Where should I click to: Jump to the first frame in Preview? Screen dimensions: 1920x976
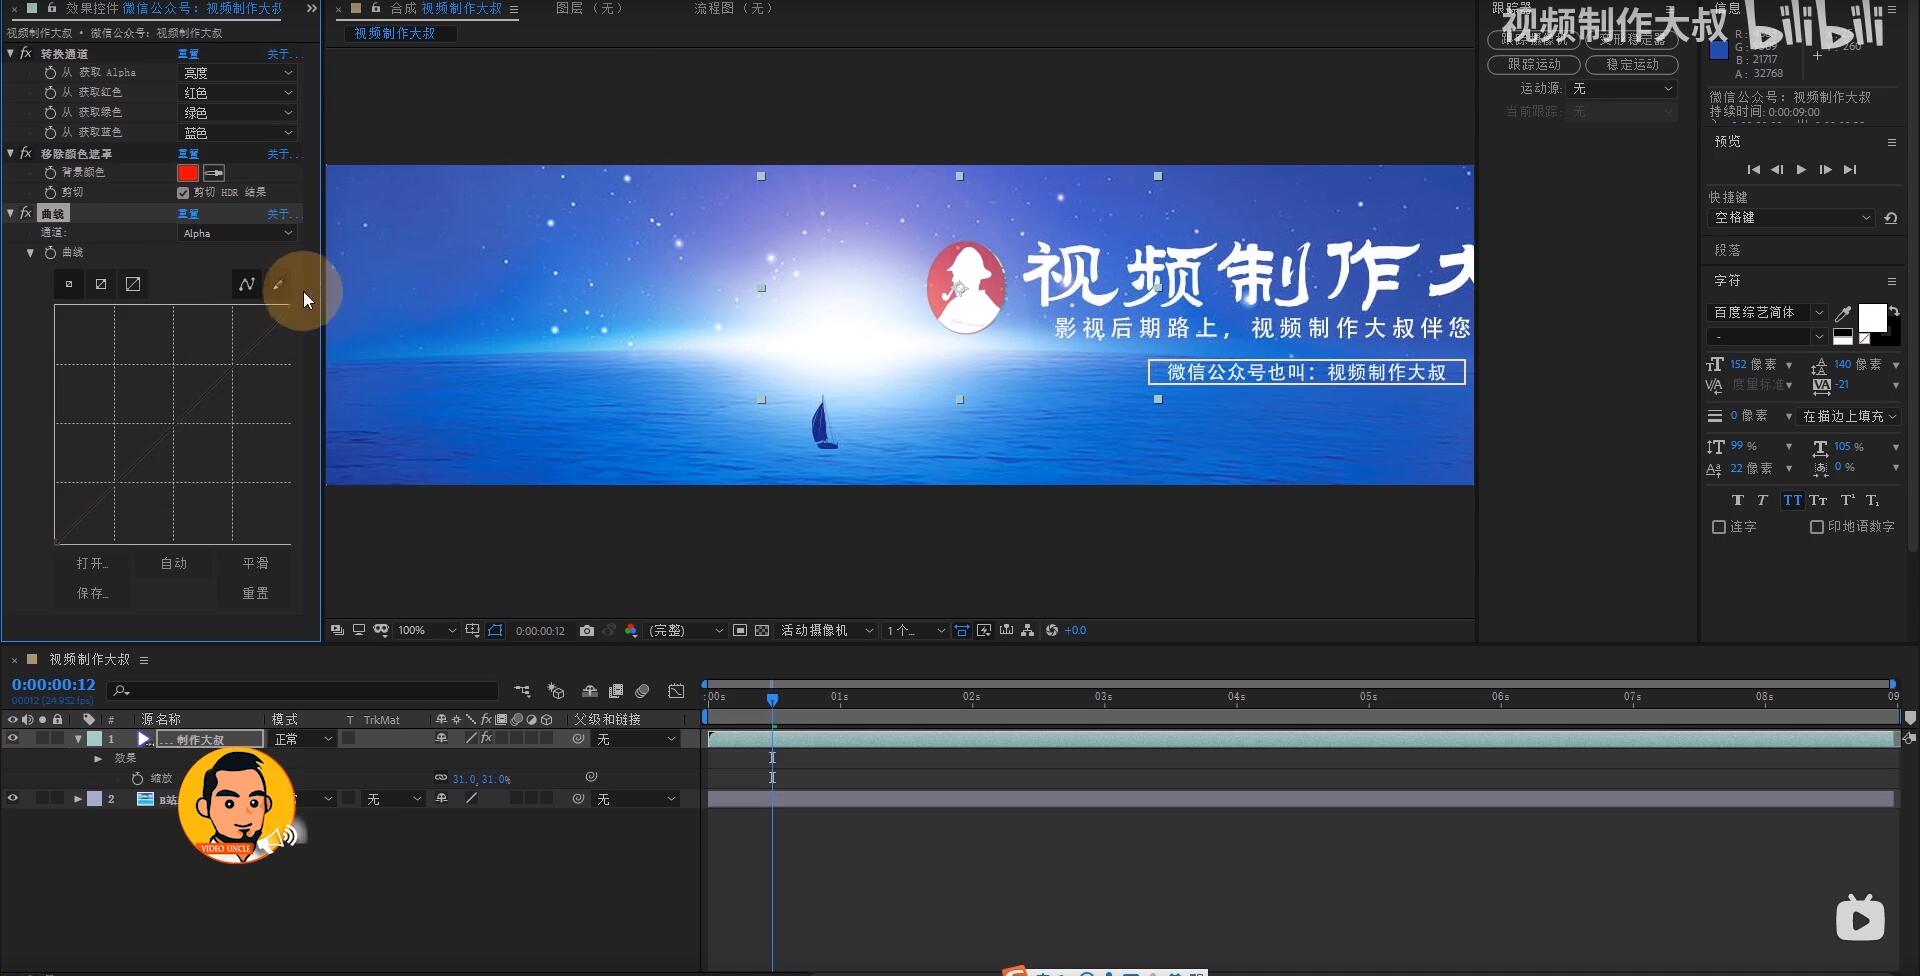pyautogui.click(x=1753, y=170)
